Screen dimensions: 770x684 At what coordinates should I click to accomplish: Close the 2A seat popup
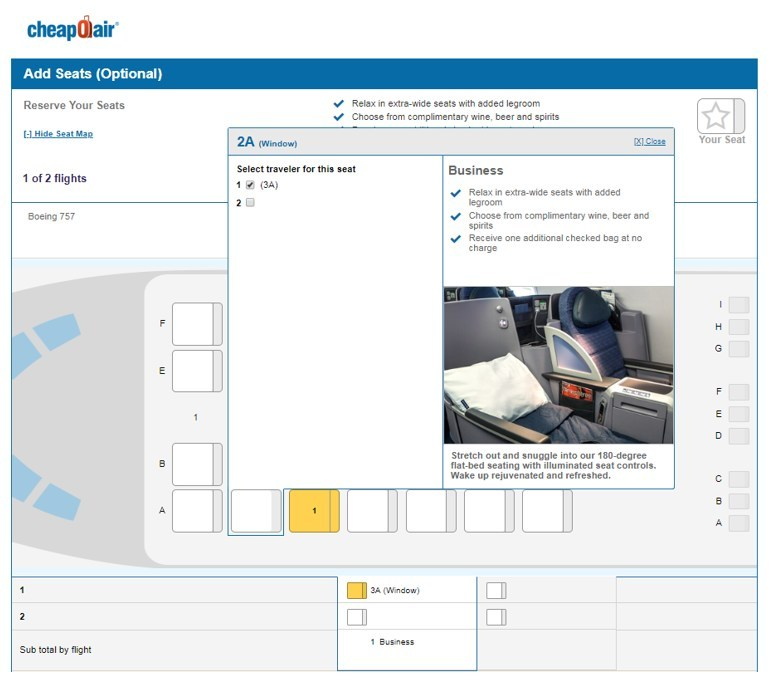[649, 142]
